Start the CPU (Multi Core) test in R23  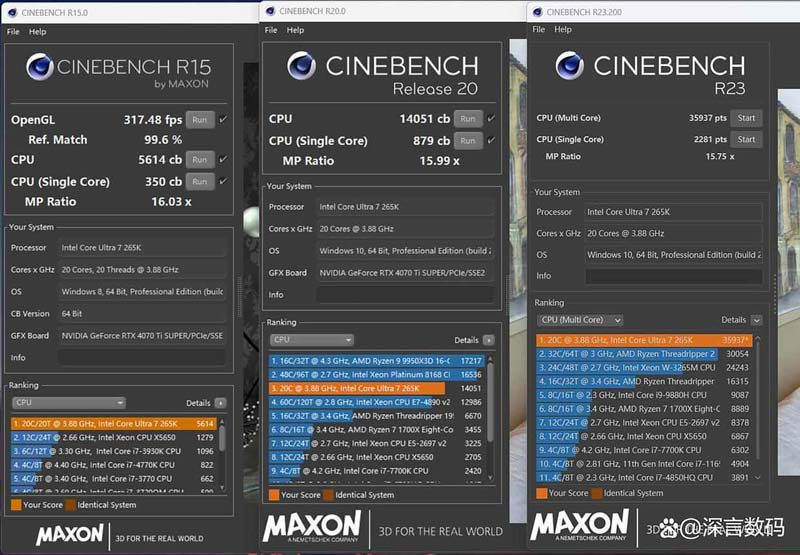746,118
